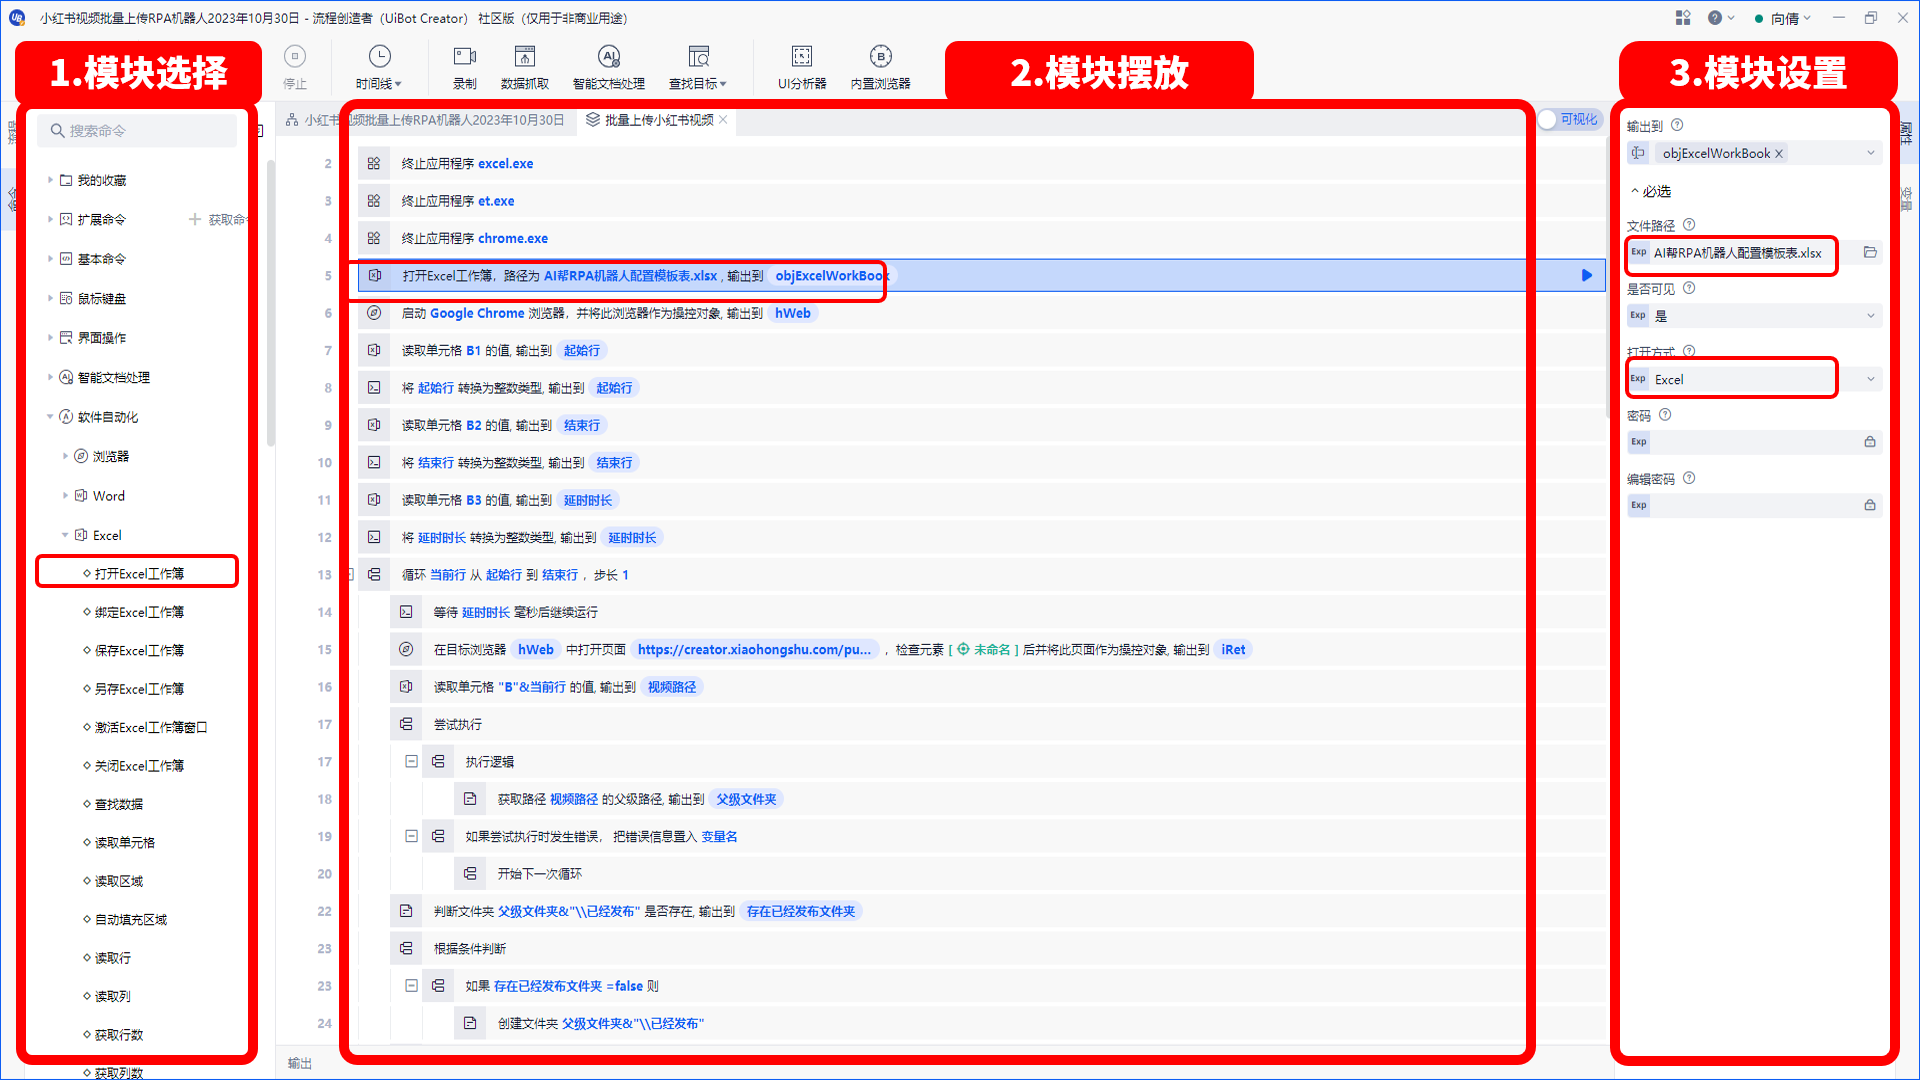Open the 打开方式 dropdown arrow
The width and height of the screenshot is (1920, 1080).
[x=1870, y=379]
